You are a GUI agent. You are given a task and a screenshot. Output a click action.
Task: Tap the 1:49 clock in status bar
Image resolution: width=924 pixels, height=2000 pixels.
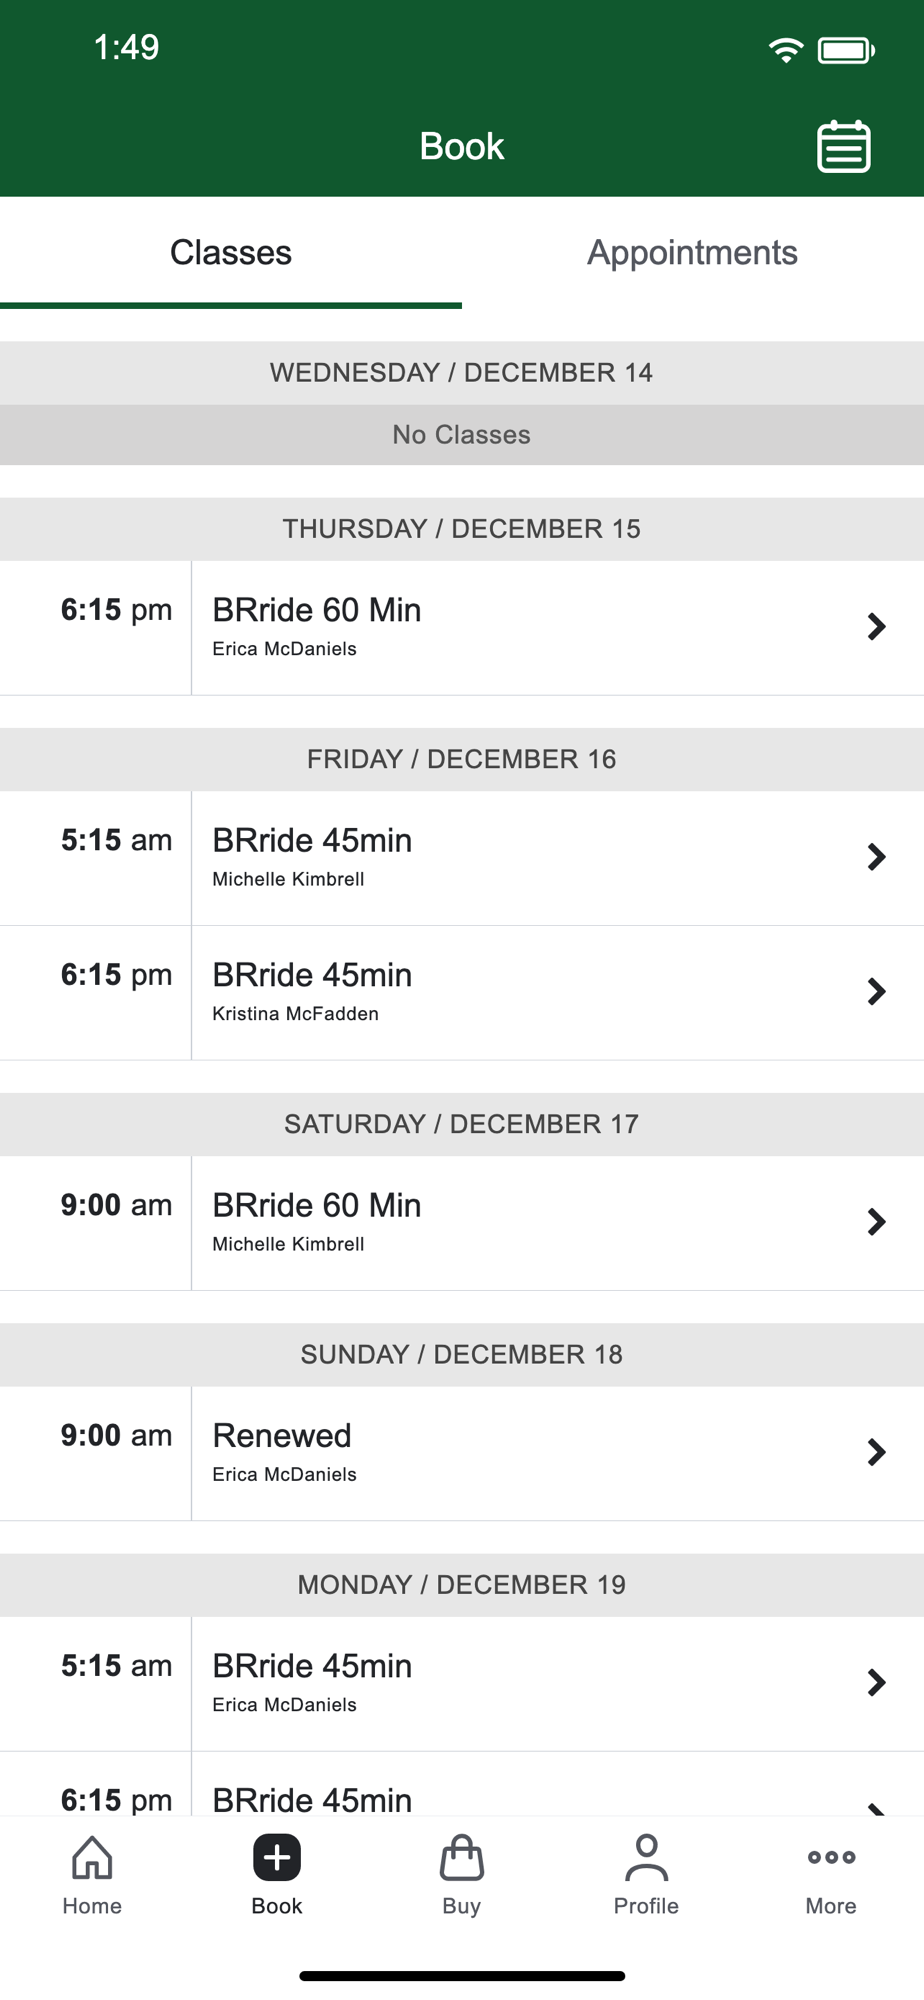pos(126,47)
